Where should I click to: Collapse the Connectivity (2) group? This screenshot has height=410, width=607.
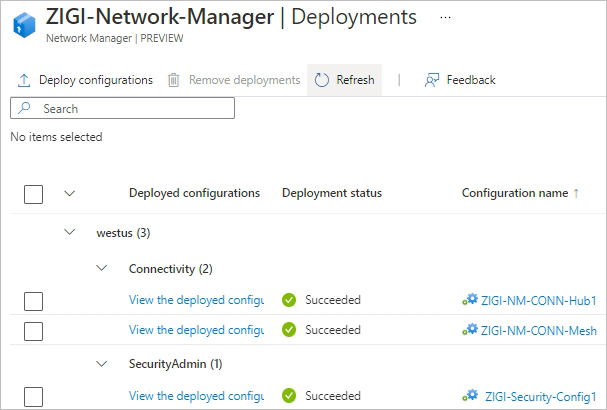pyautogui.click(x=101, y=268)
